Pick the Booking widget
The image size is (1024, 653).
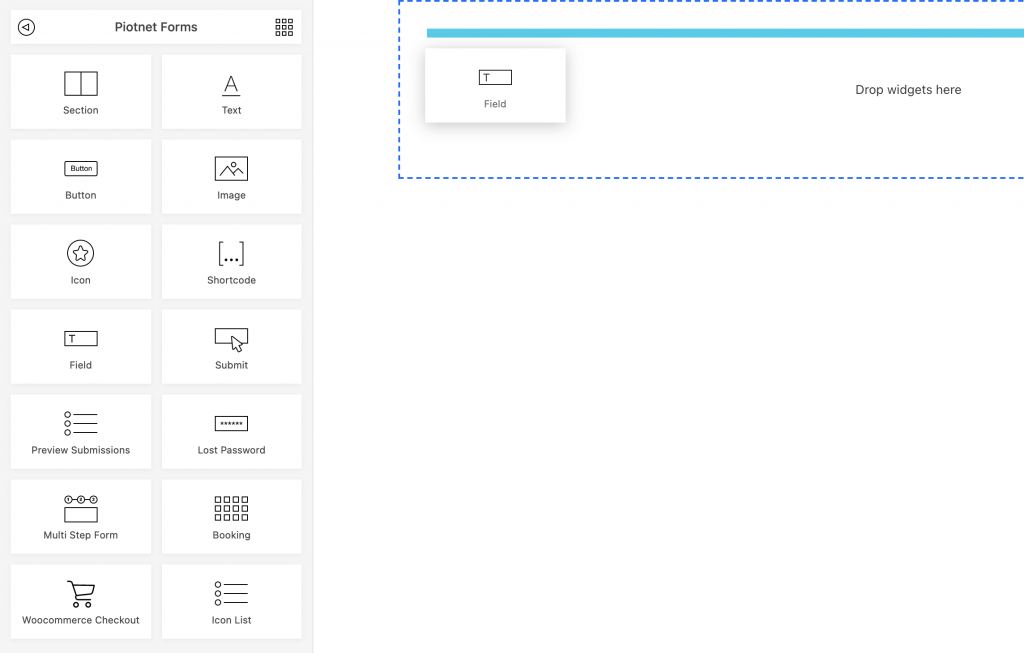pyautogui.click(x=231, y=517)
